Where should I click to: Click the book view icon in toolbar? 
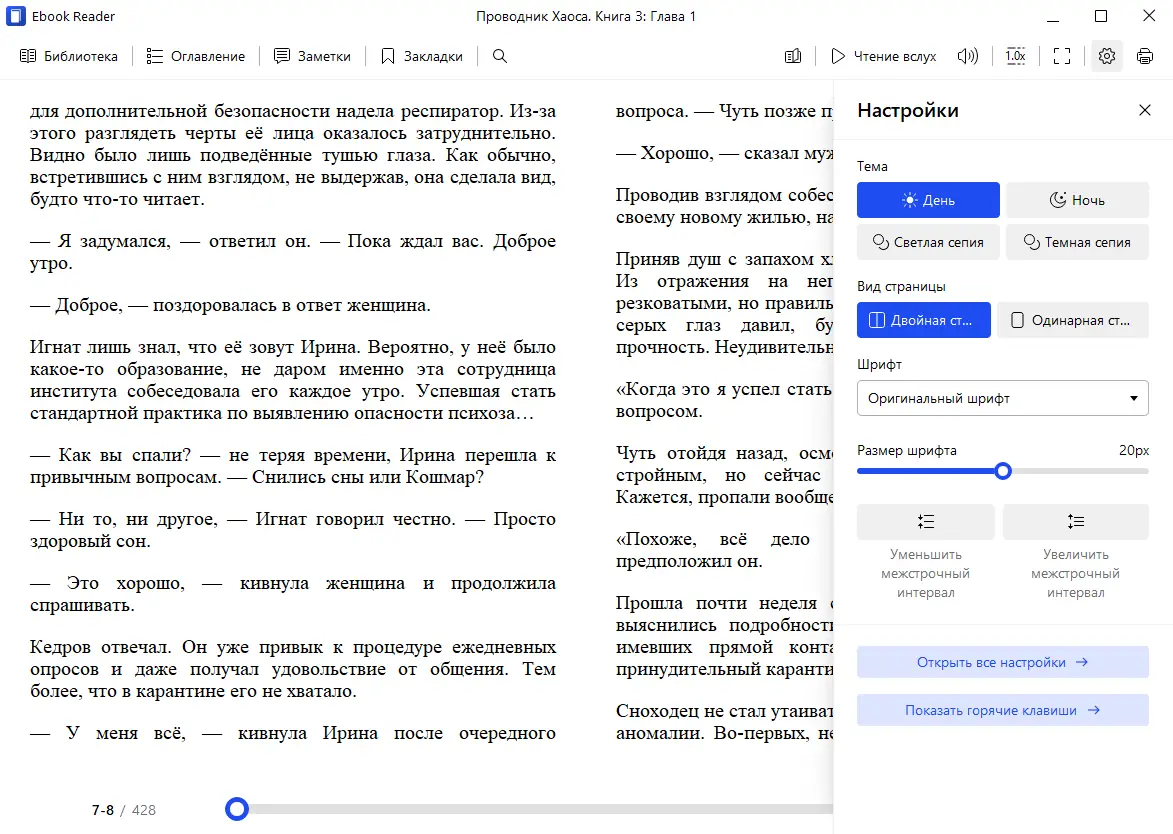793,56
